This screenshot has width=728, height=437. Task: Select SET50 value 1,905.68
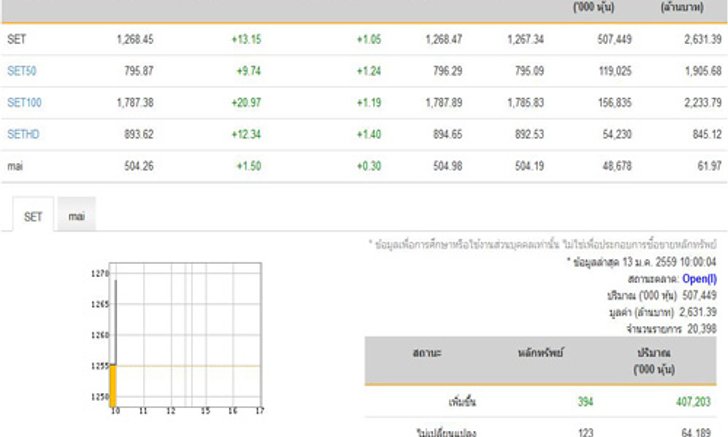[x=703, y=71]
